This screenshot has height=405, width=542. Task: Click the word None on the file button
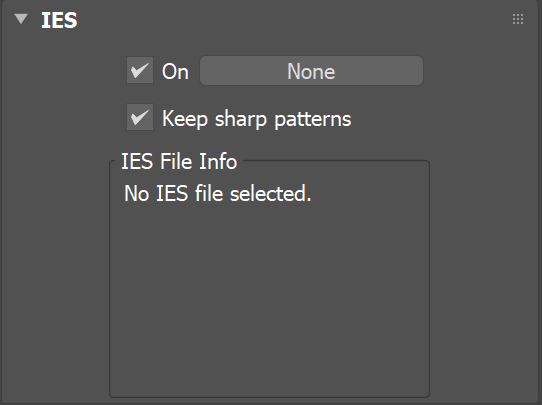click(311, 72)
